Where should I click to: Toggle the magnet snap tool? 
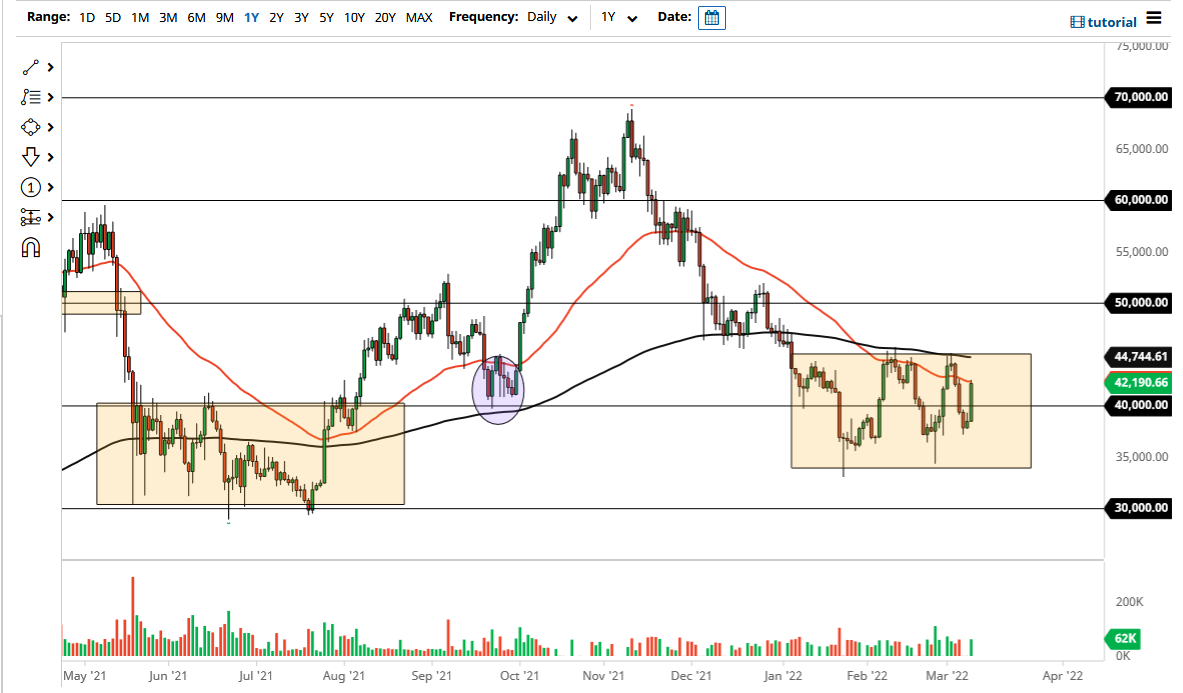point(30,247)
